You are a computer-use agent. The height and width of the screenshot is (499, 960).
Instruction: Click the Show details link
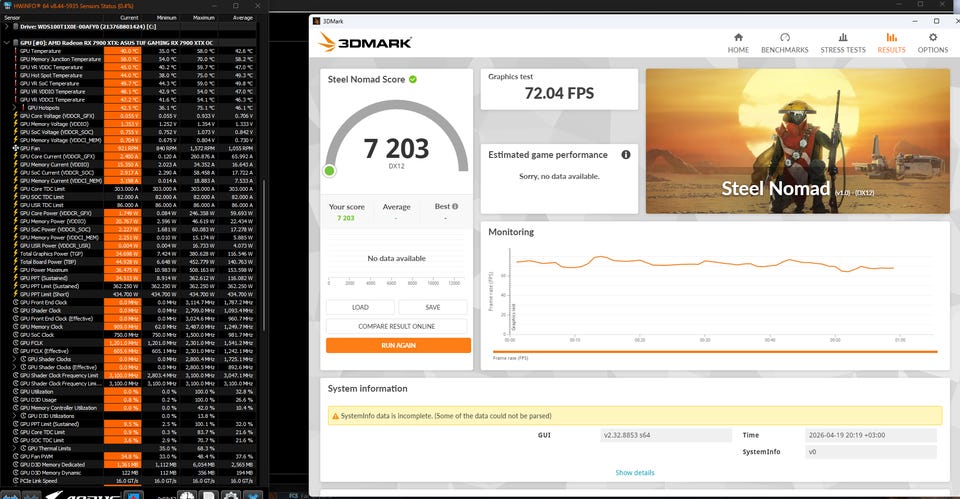click(x=634, y=472)
